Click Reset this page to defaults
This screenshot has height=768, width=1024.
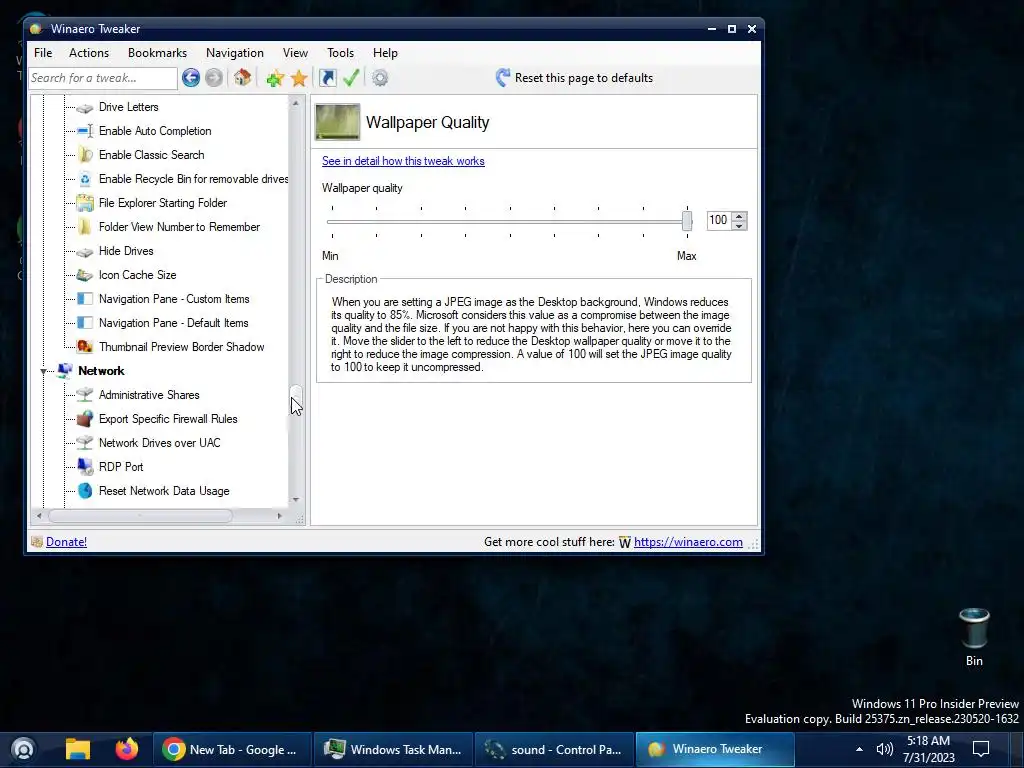[574, 78]
